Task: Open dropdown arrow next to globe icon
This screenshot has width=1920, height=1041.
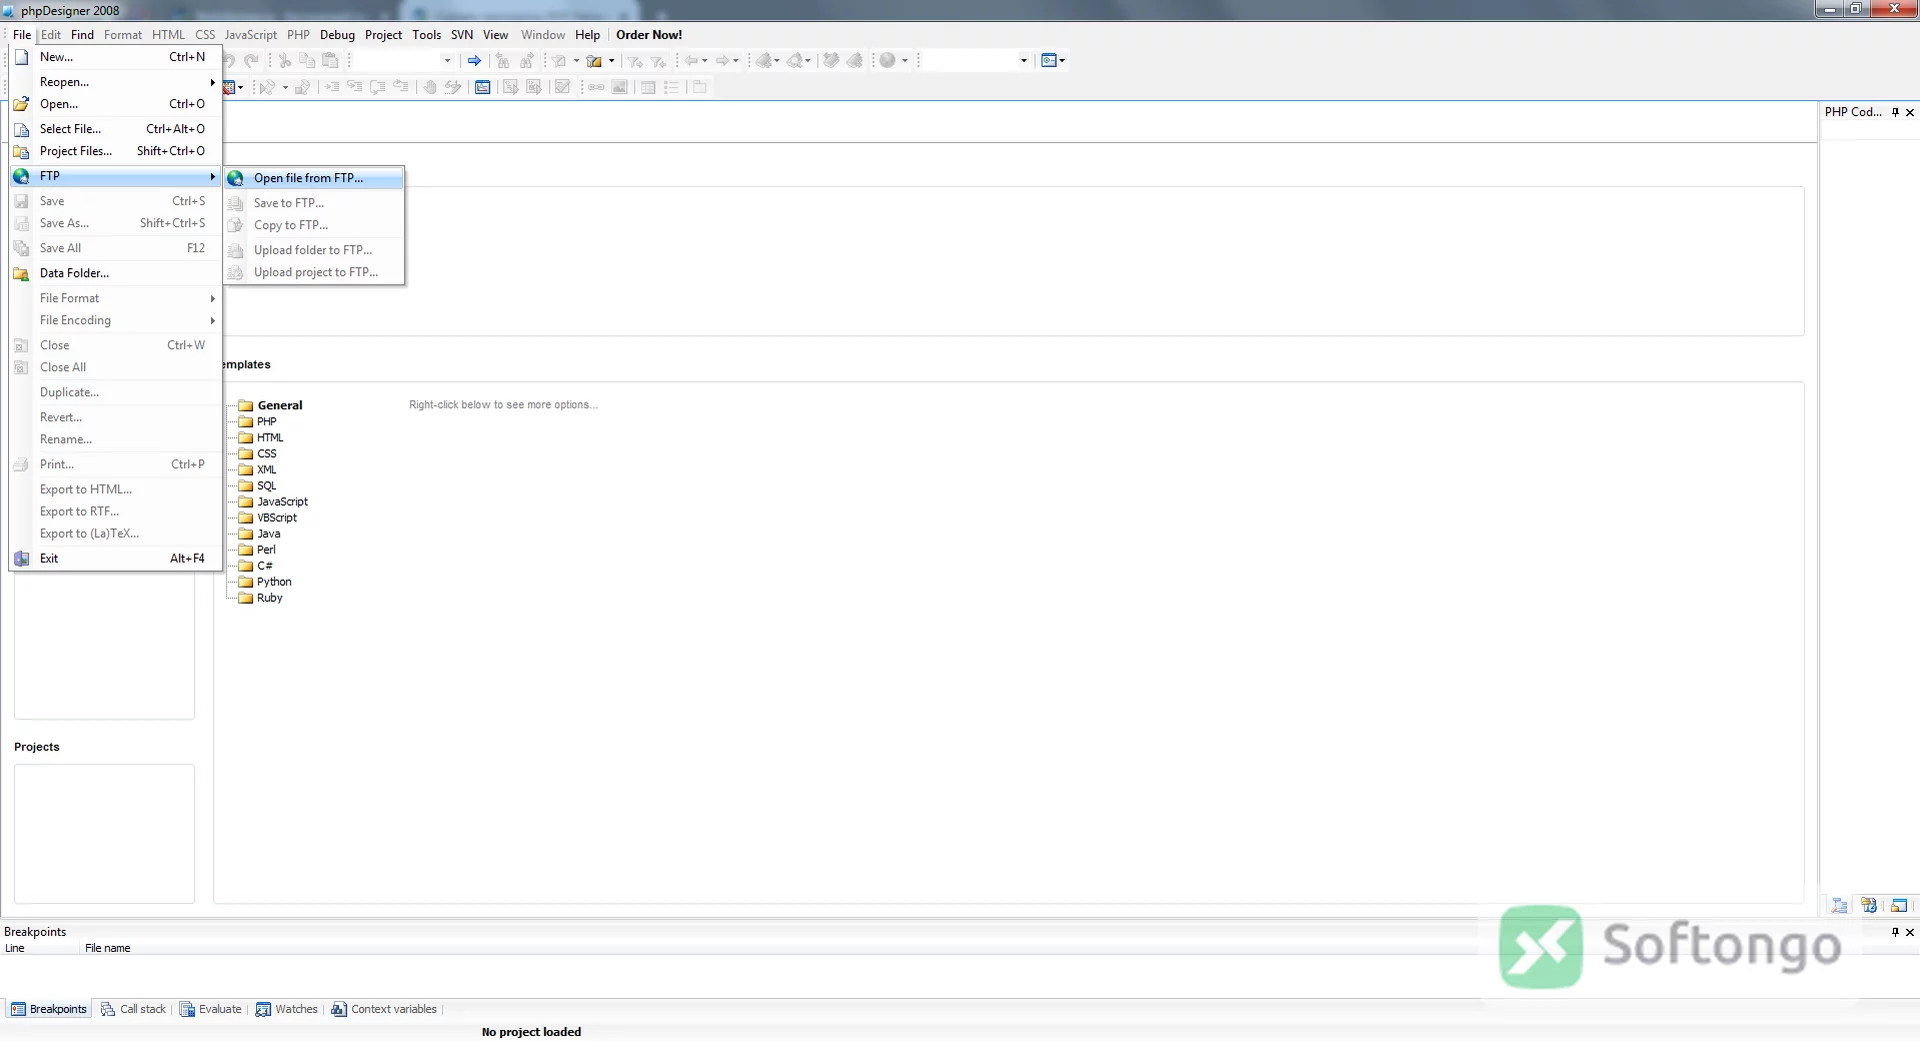Action: tap(905, 61)
